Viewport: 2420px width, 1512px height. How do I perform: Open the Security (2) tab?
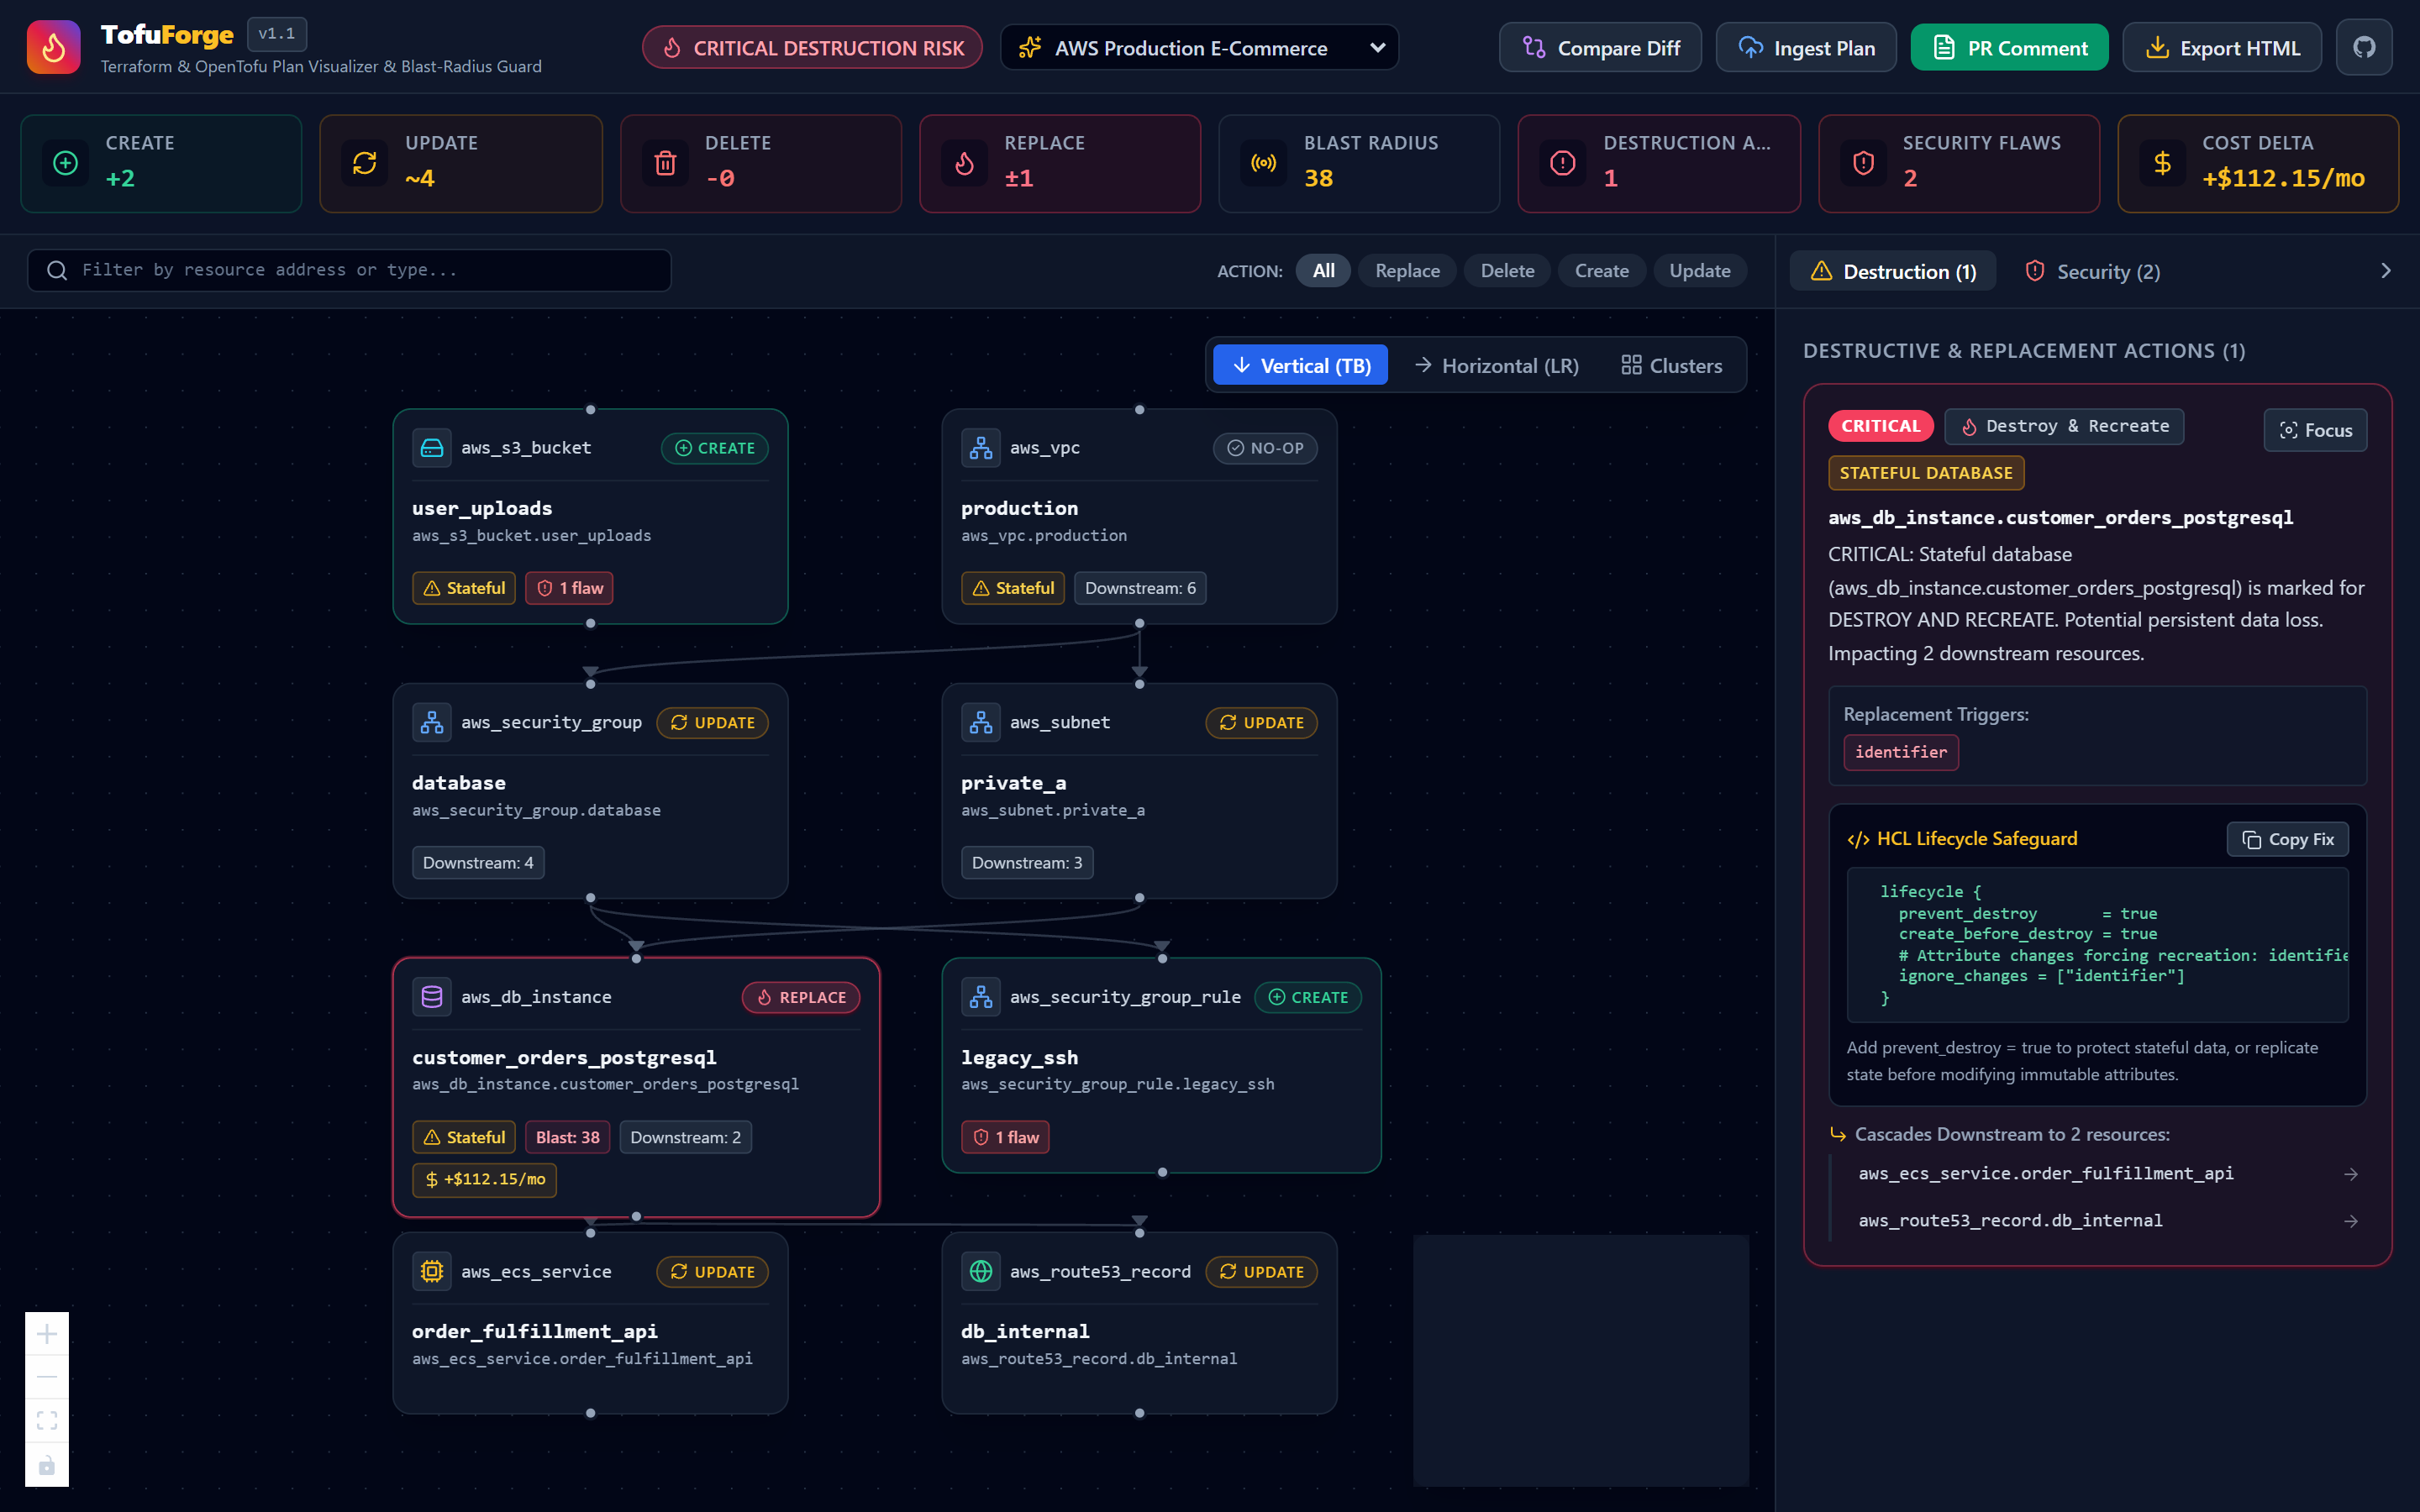click(2092, 271)
